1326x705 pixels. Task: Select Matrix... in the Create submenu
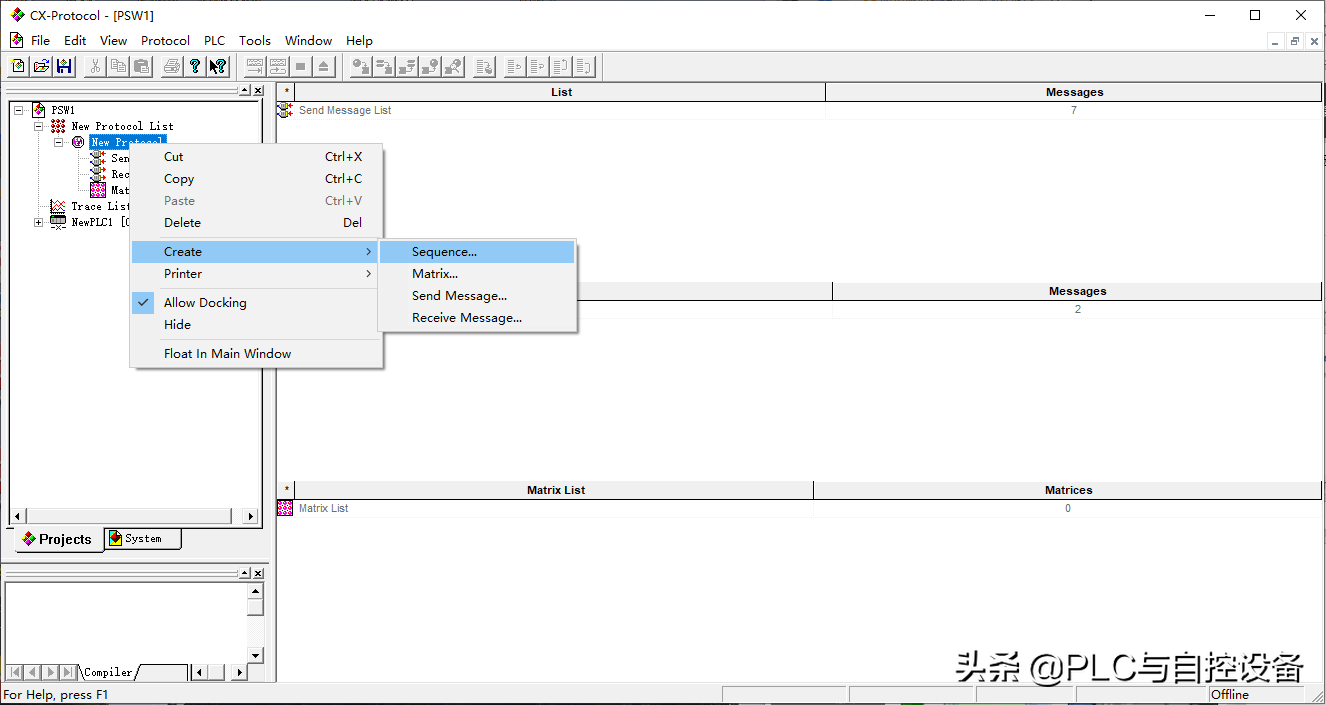[477, 274]
